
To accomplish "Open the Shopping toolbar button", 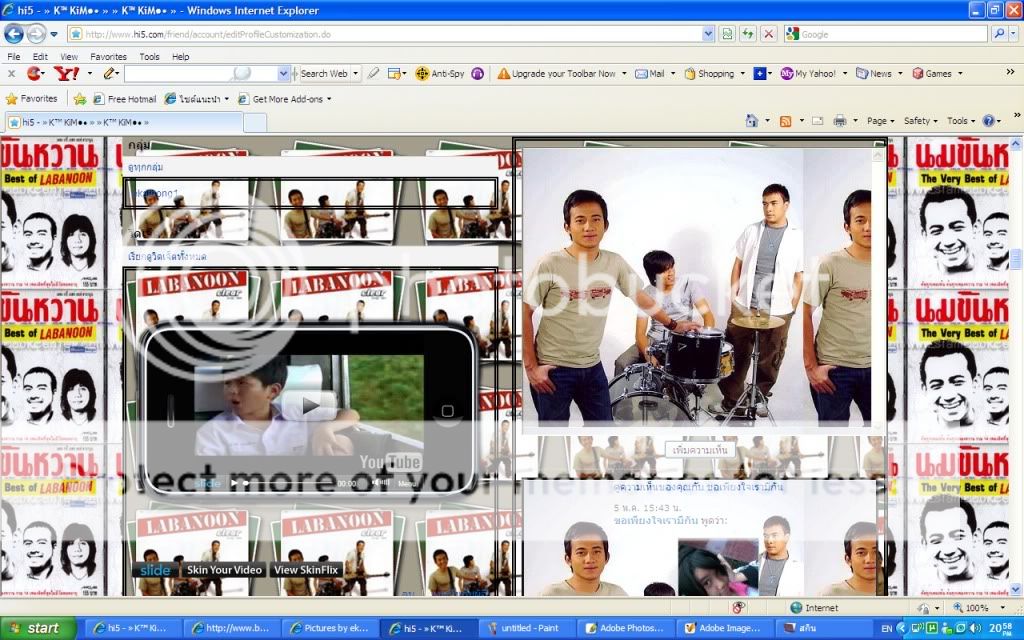I will [709, 74].
